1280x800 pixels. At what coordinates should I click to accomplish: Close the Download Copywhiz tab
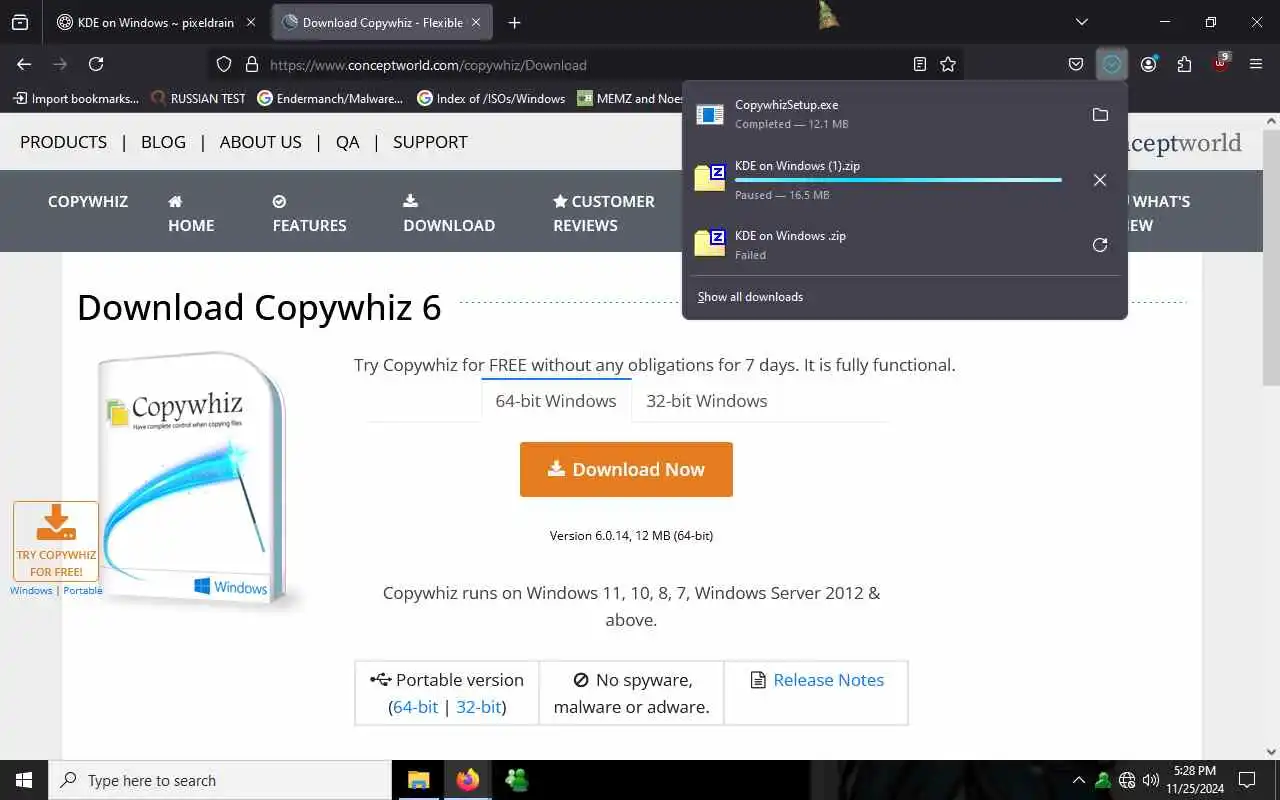(477, 22)
